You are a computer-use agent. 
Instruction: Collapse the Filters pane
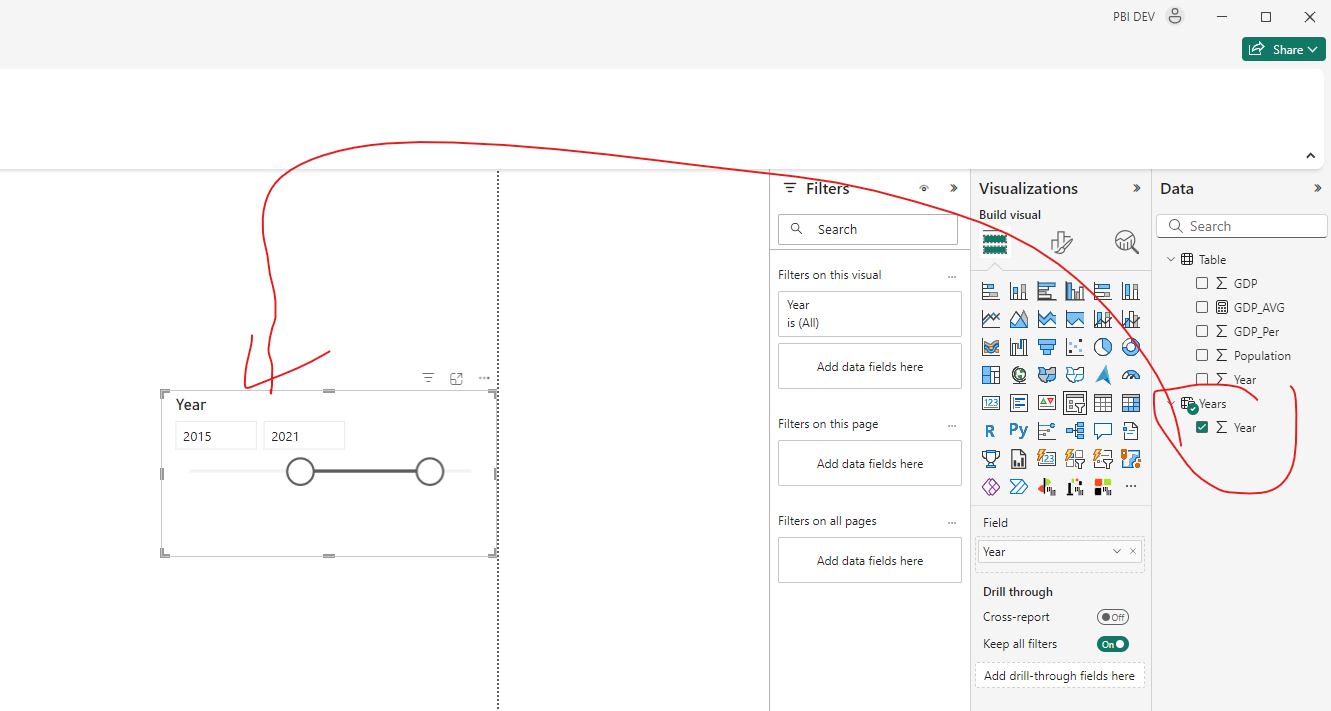click(x=953, y=188)
